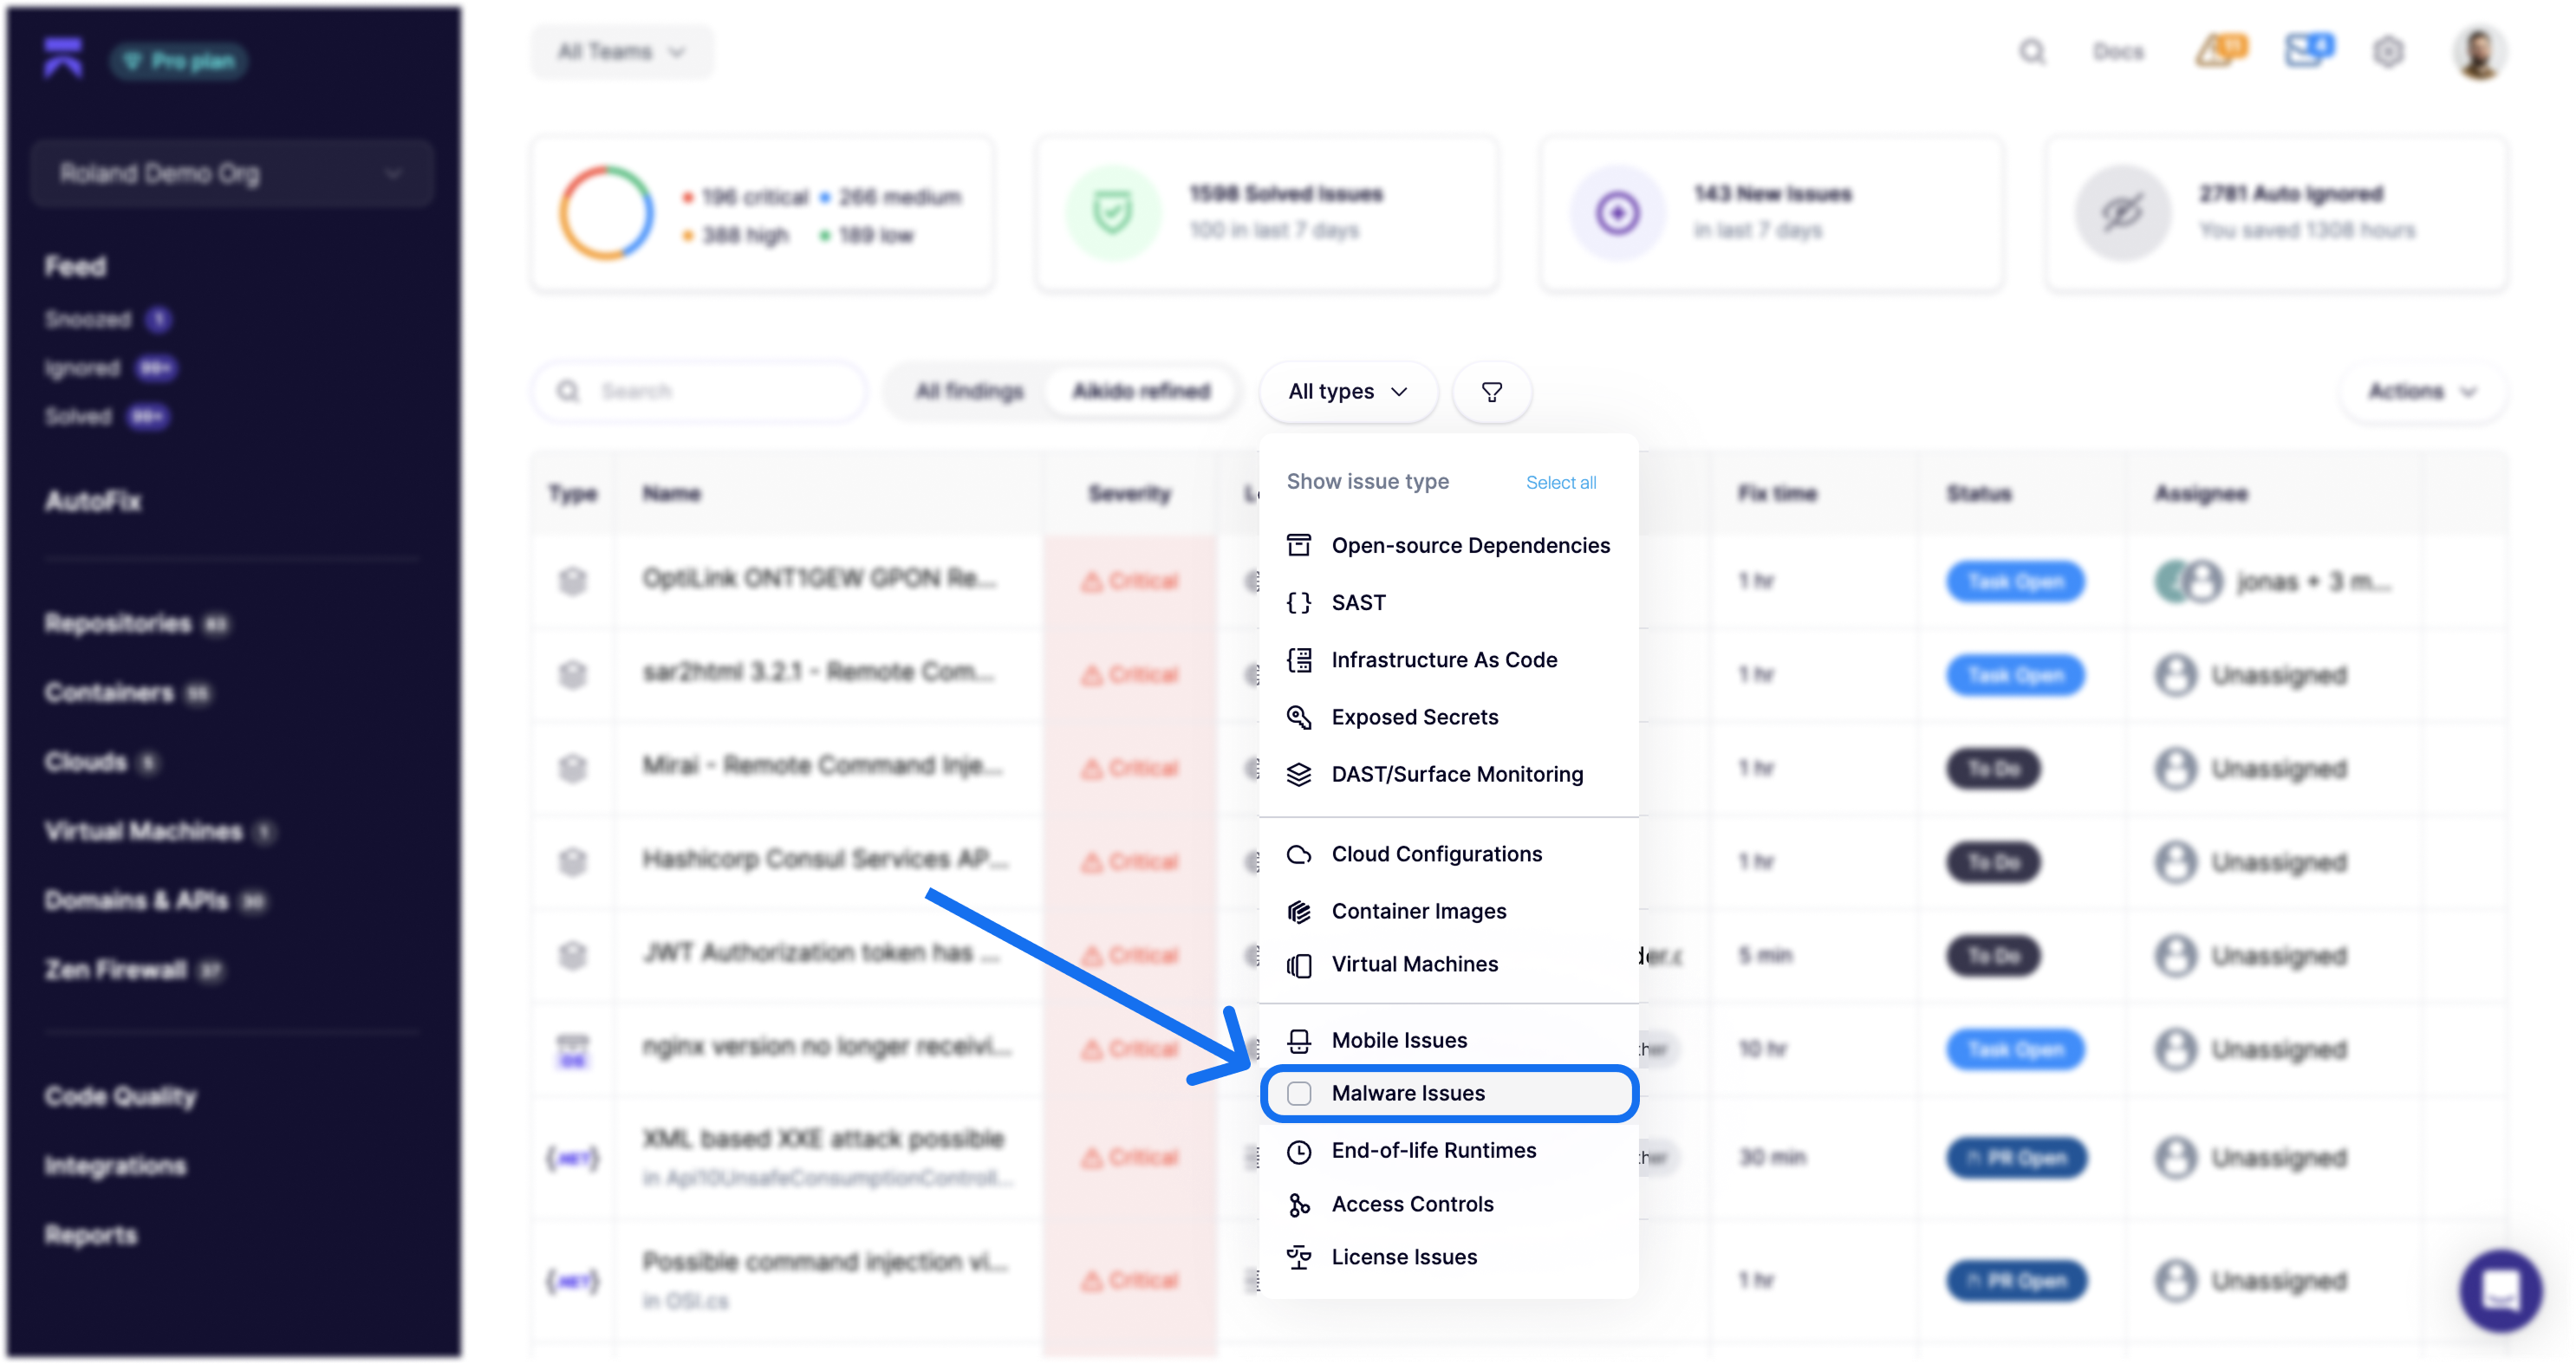Click the Infrastructure As Code icon
This screenshot has width=2576, height=1364.
(x=1298, y=659)
